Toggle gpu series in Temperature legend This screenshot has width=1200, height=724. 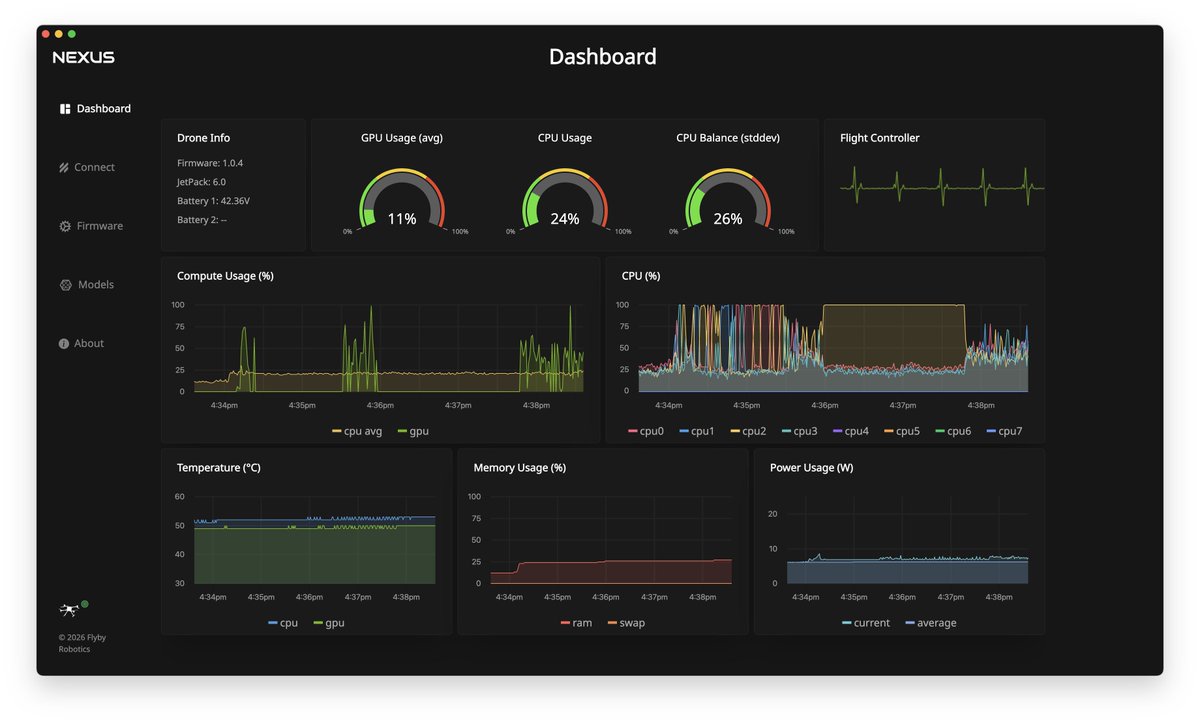click(x=329, y=623)
